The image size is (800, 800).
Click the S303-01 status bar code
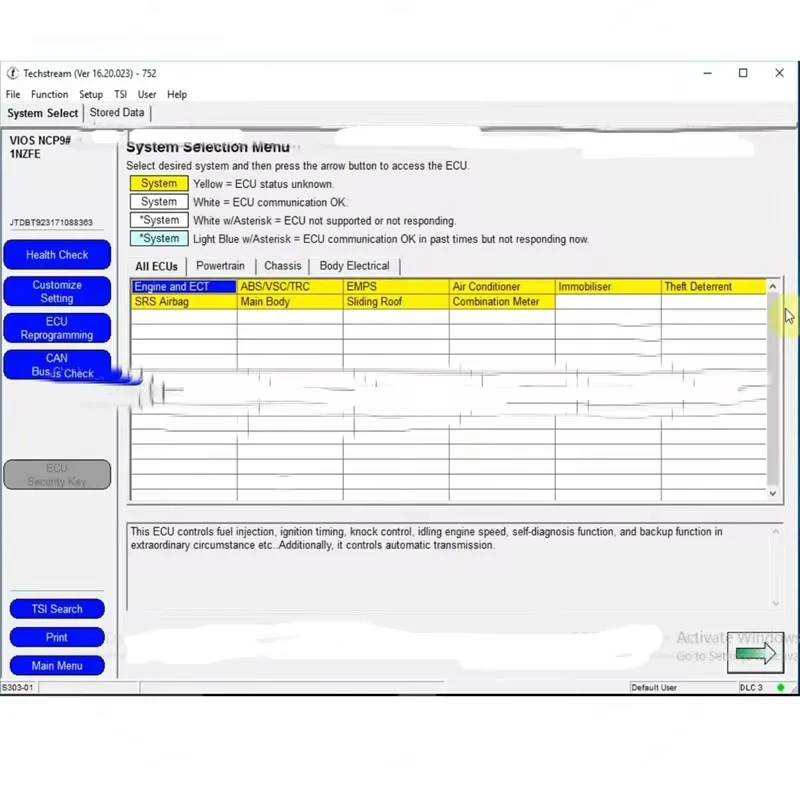pos(18,687)
